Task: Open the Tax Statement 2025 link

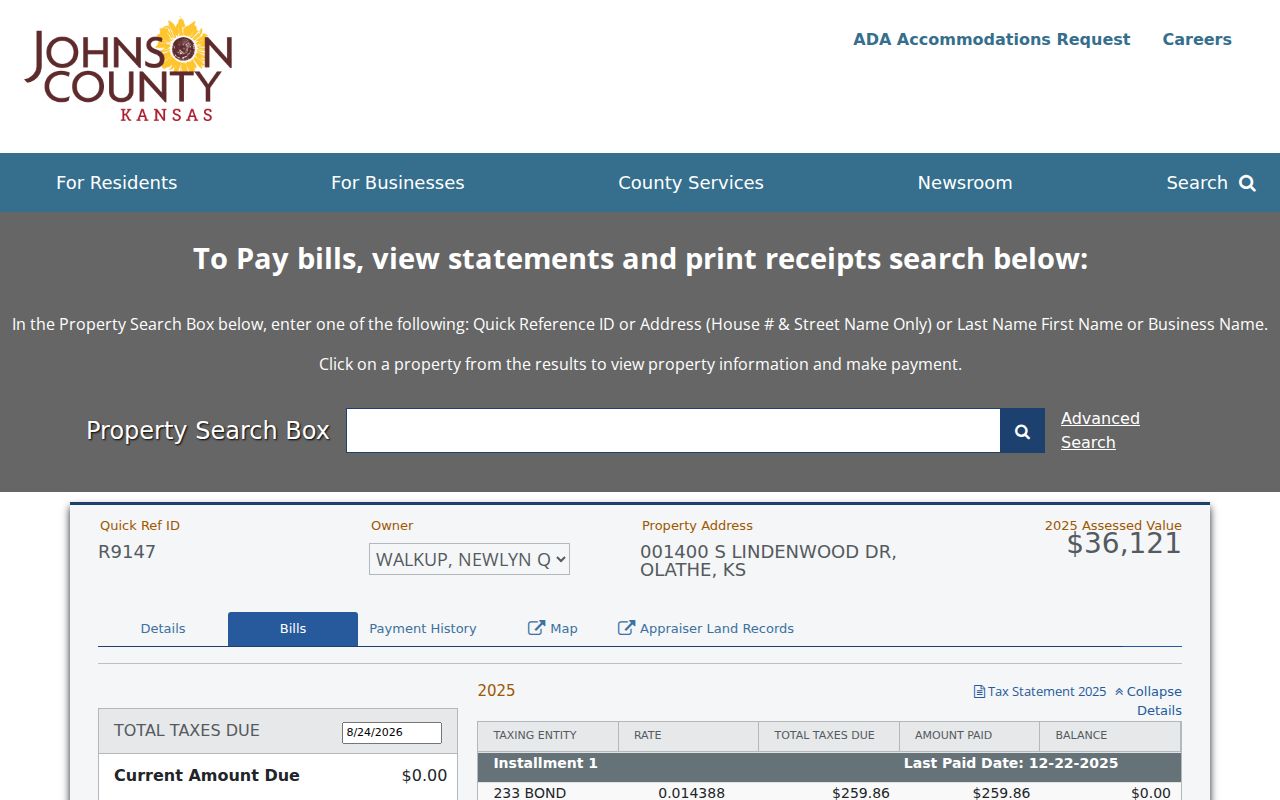Action: [1040, 691]
